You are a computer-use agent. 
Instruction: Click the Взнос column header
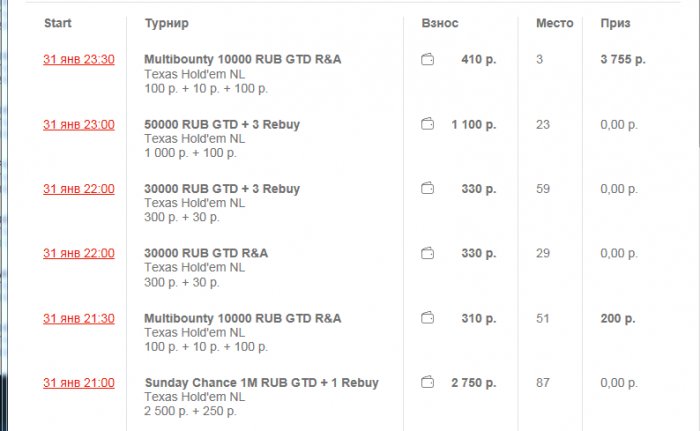pos(440,22)
